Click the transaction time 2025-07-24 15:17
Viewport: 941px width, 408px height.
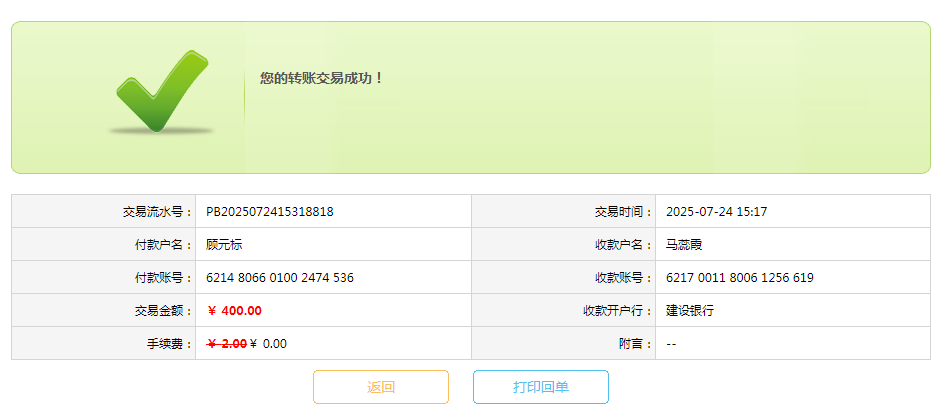click(716, 212)
